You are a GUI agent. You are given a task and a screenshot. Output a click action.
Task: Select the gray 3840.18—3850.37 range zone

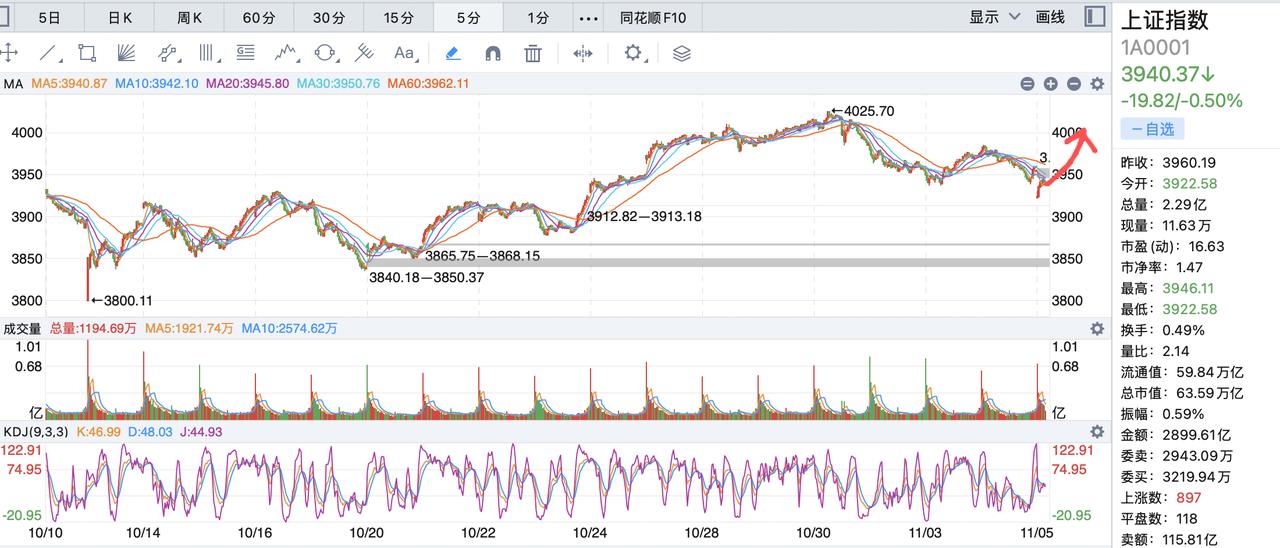pos(708,262)
